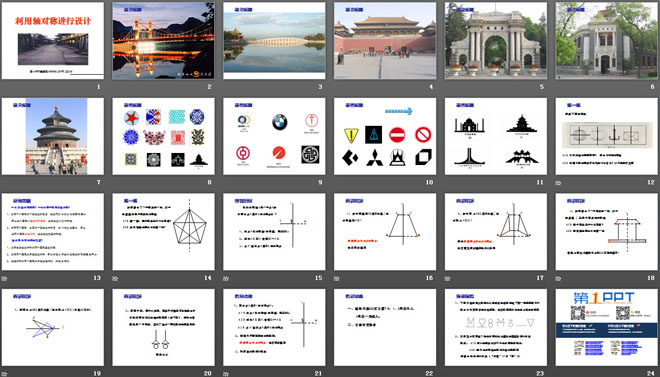Select slide 11 with the black building silhouettes

[x=496, y=136]
